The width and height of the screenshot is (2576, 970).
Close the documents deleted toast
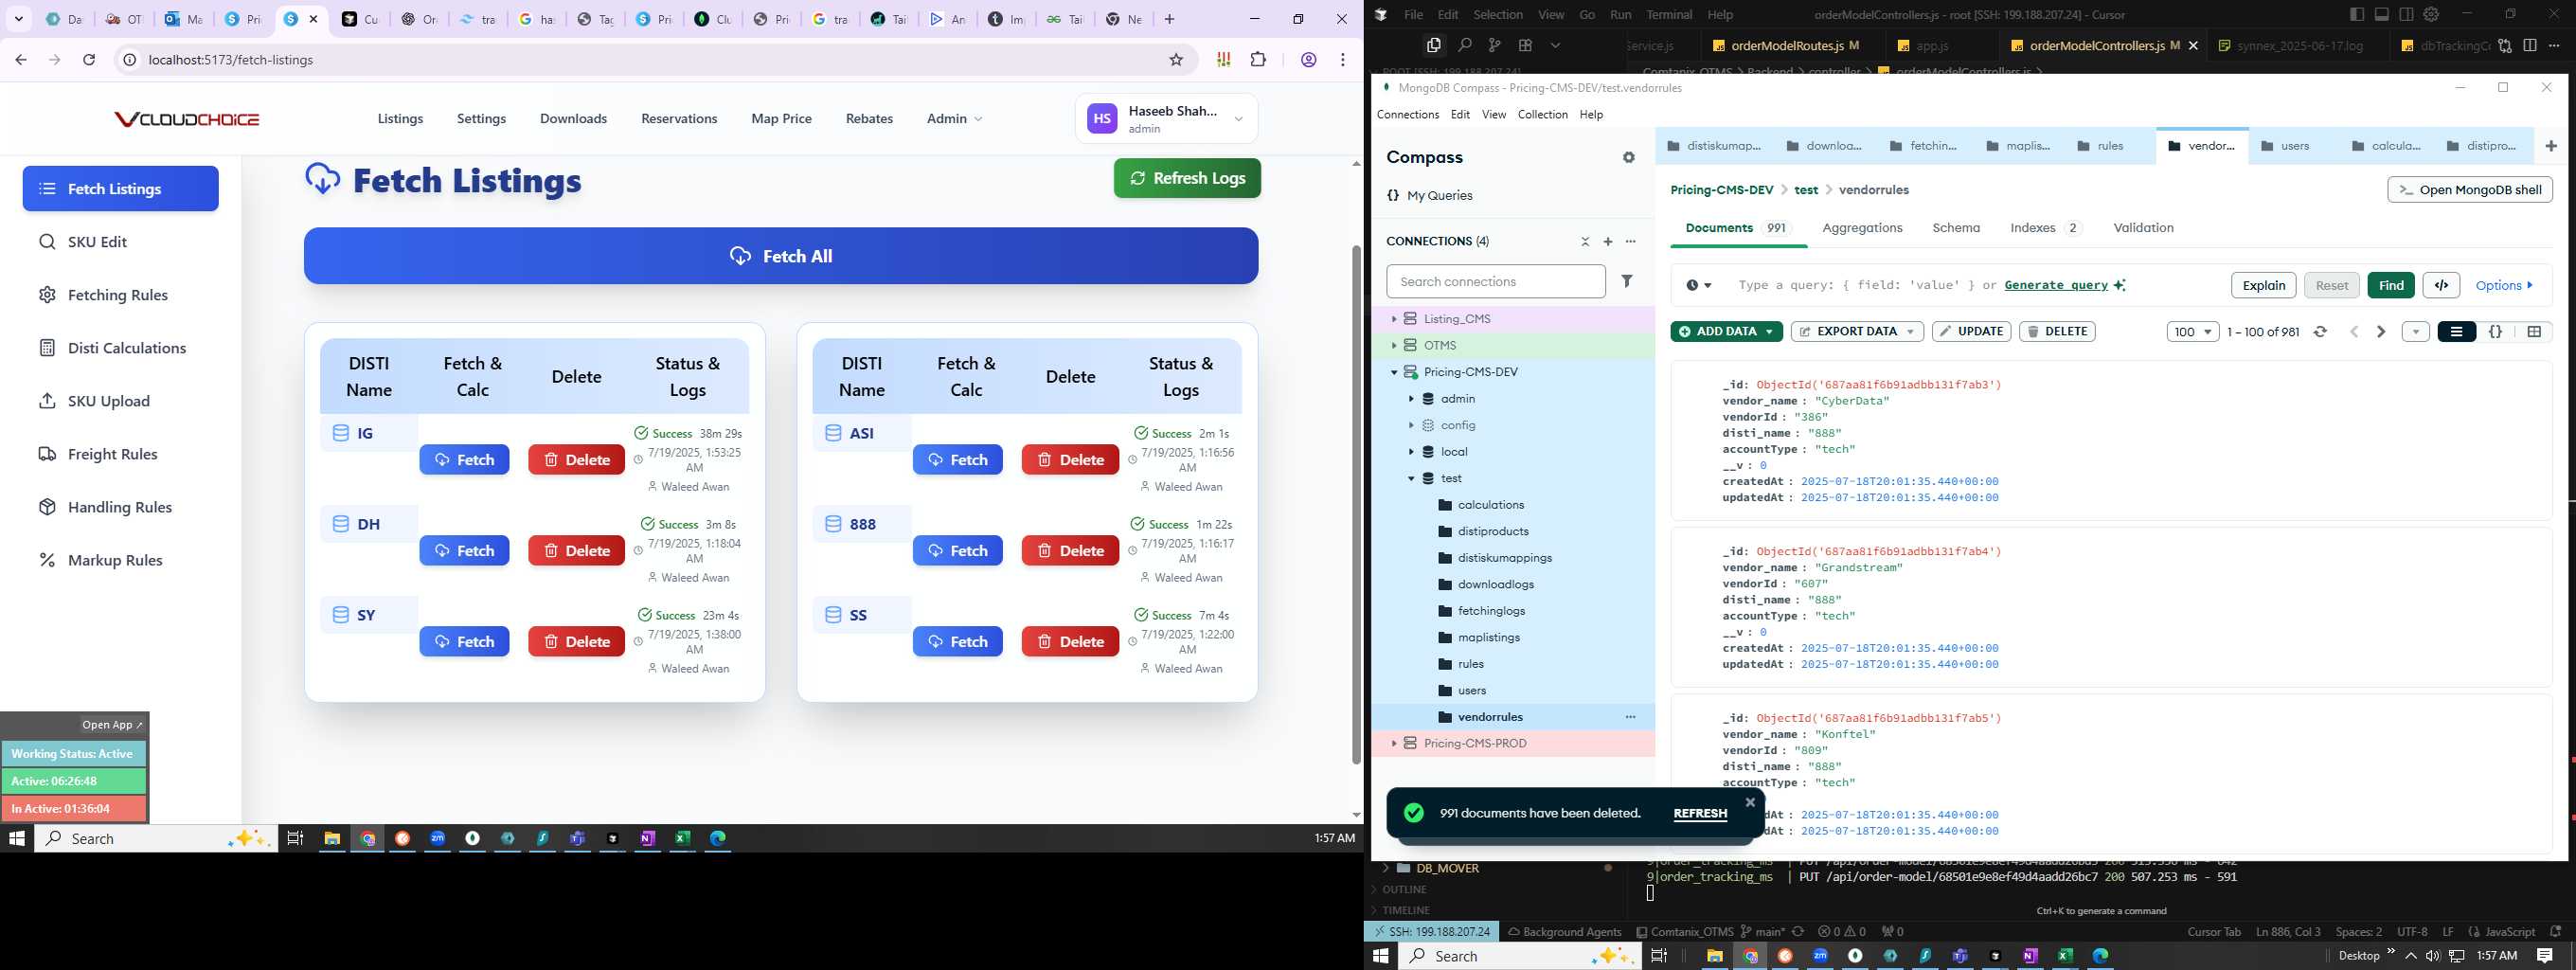pyautogui.click(x=1750, y=802)
